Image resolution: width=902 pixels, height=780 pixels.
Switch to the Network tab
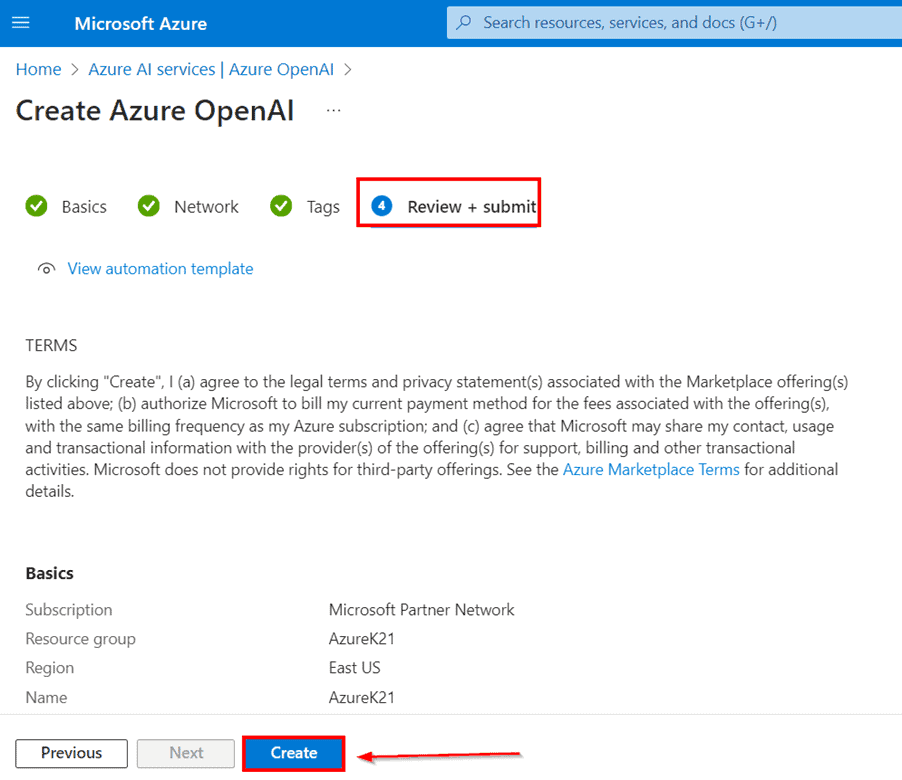pos(206,207)
